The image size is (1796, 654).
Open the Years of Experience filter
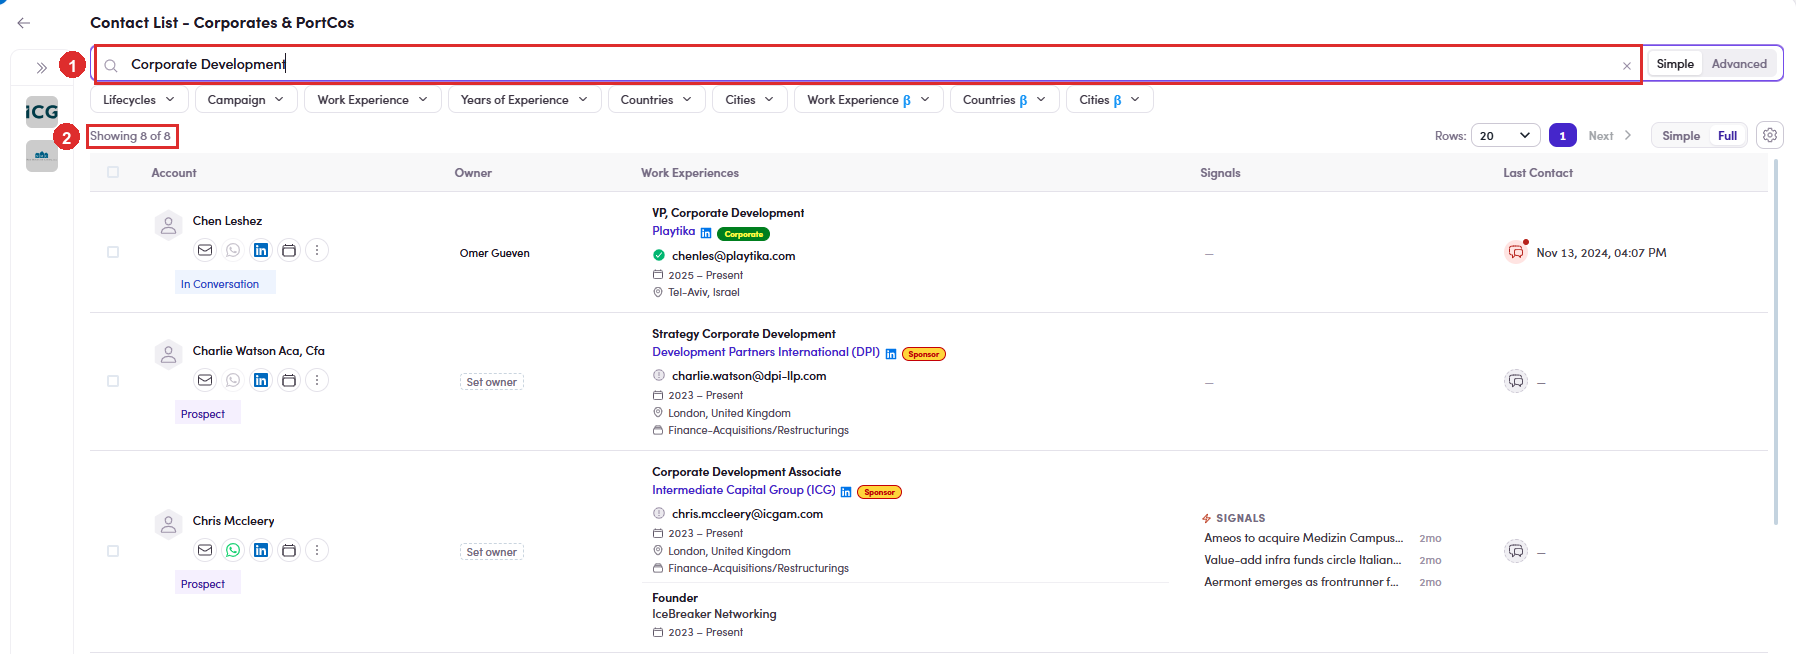click(x=525, y=100)
